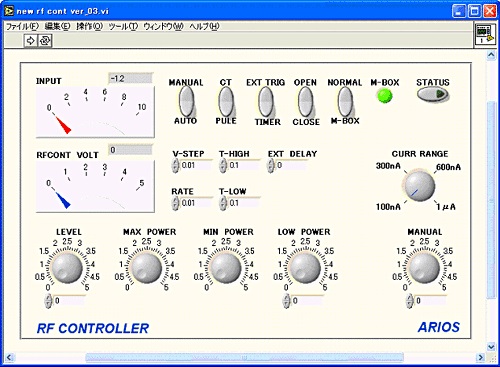Toggle the MANUAL/AUTO switch
Viewport: 500px width, 367px height.
pos(186,102)
